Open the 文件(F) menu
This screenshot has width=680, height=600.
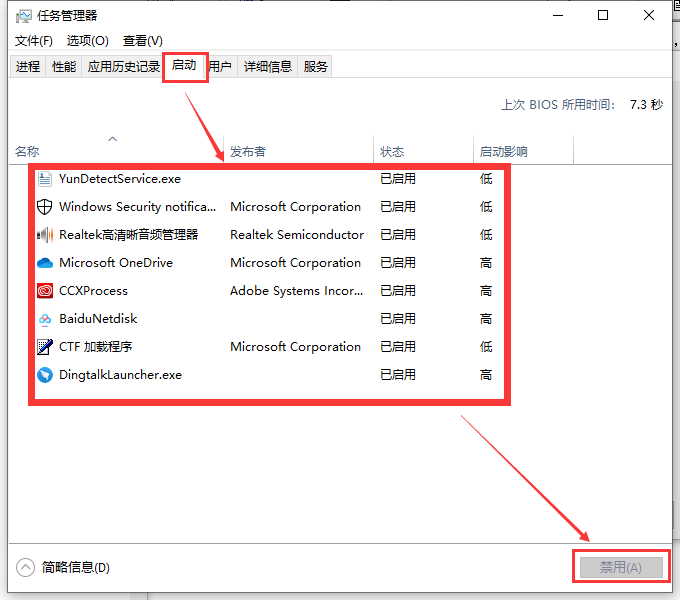pos(34,41)
